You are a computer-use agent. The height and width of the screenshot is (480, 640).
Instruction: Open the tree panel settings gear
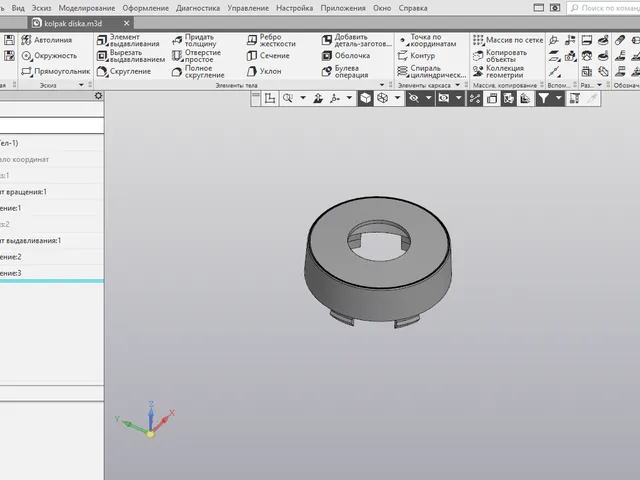point(98,96)
